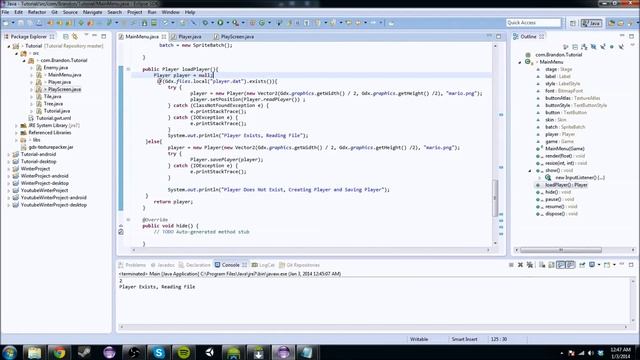The width and height of the screenshot is (640, 360).
Task: Select buttonAtlas field in Outline
Action: coord(572,98)
